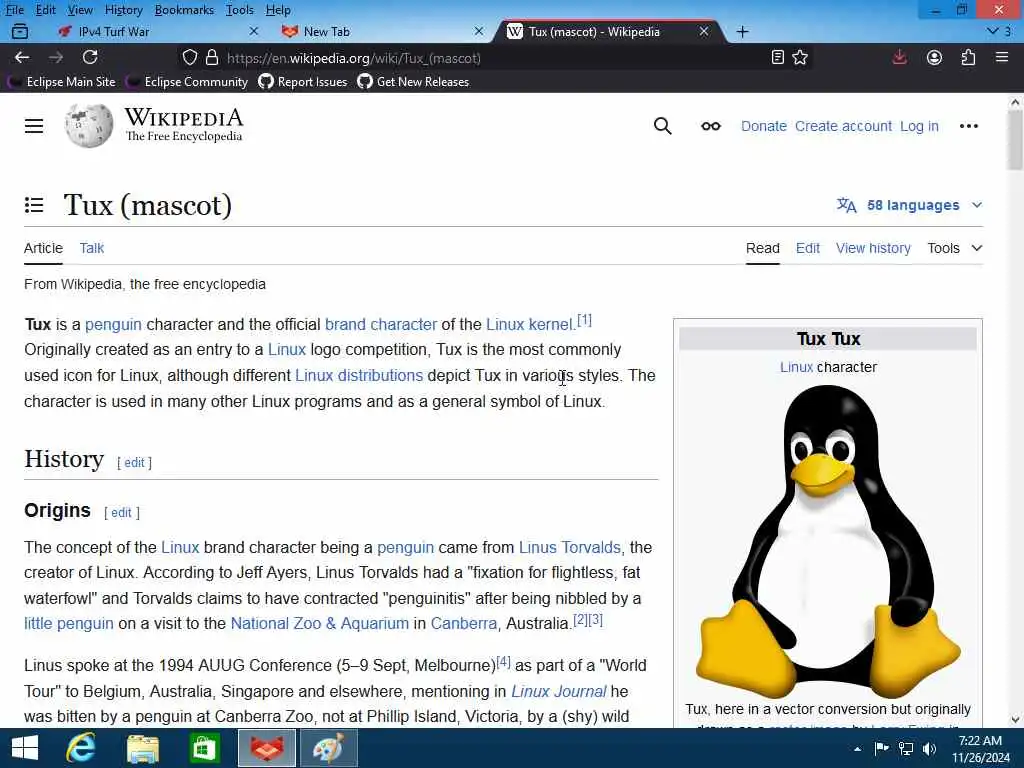Click the taskbar clock 7:22 AM

(980, 741)
